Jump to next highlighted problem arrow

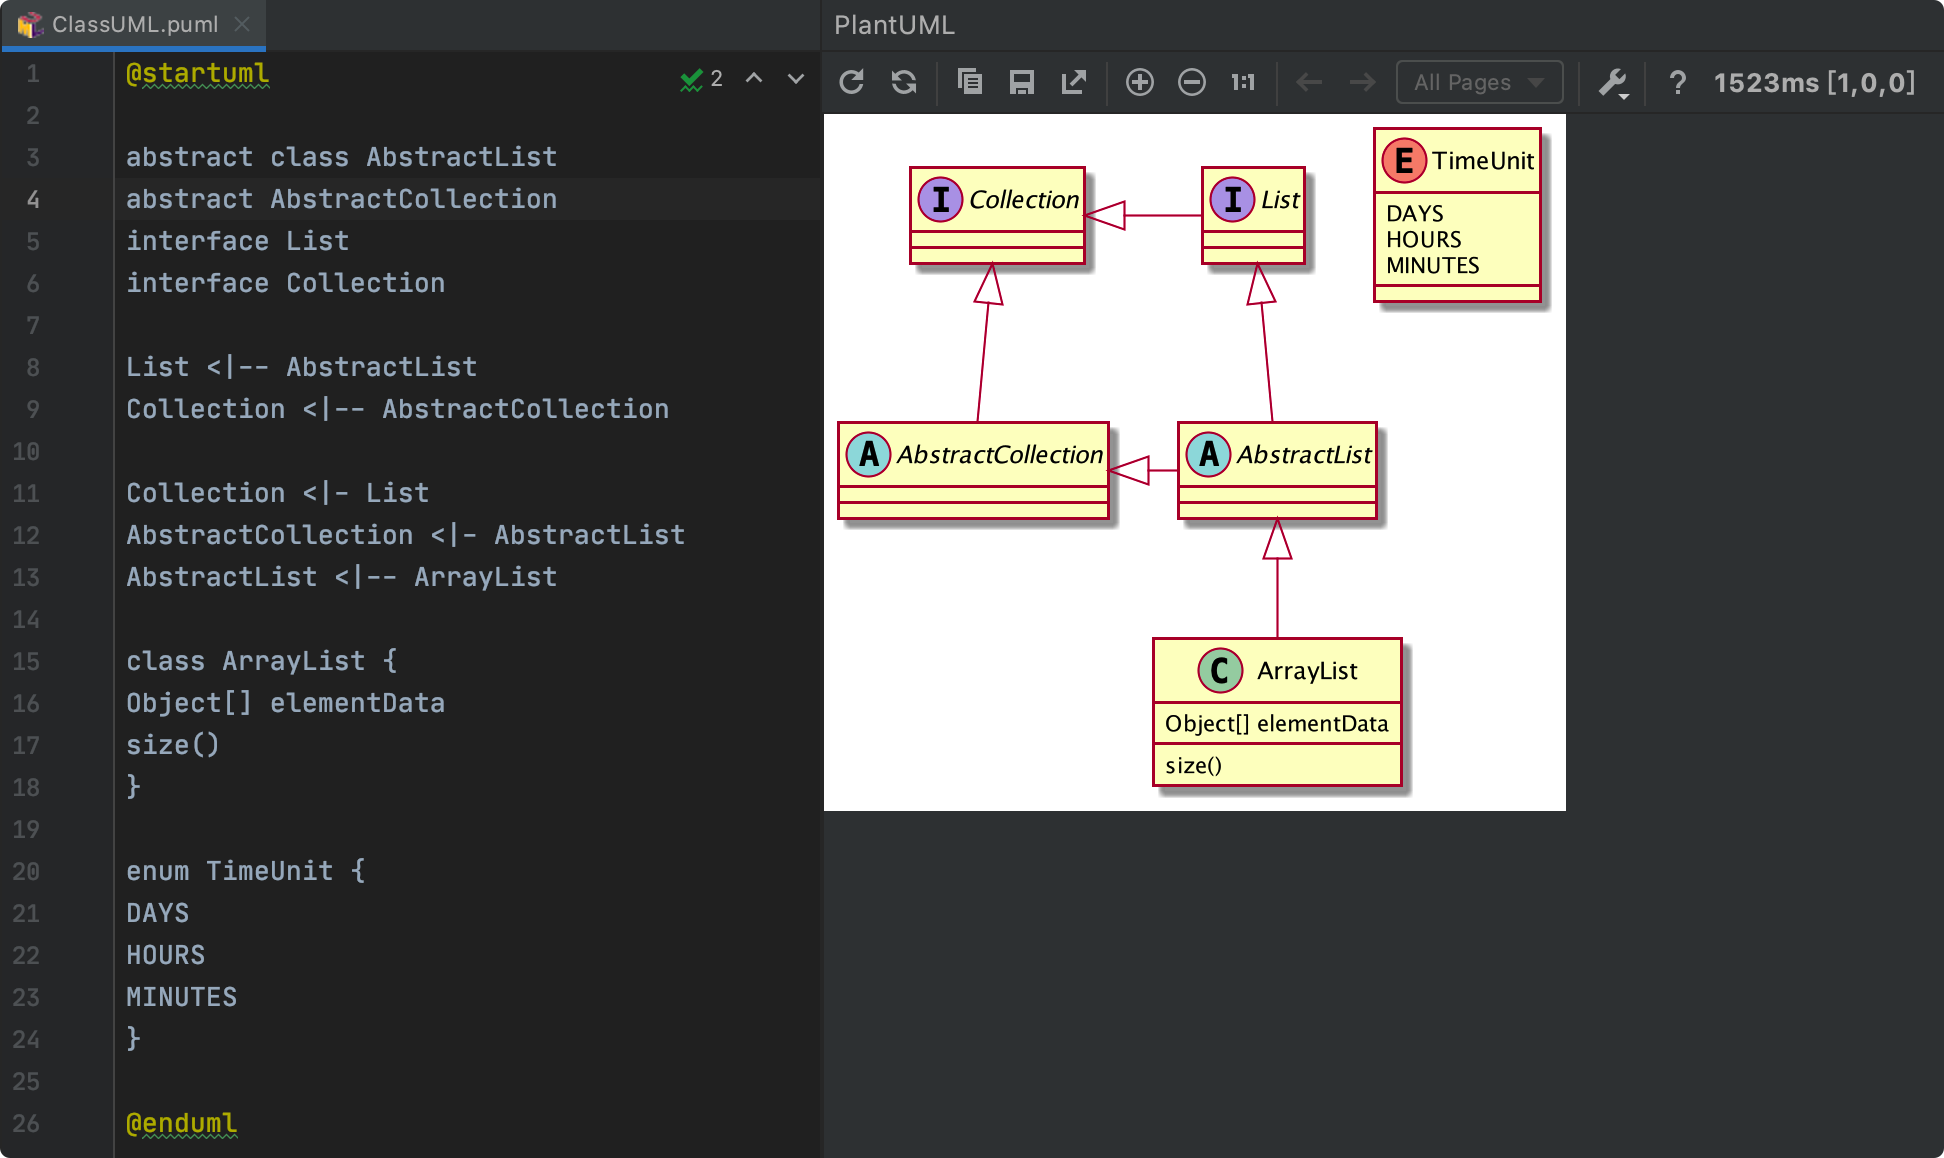(796, 78)
